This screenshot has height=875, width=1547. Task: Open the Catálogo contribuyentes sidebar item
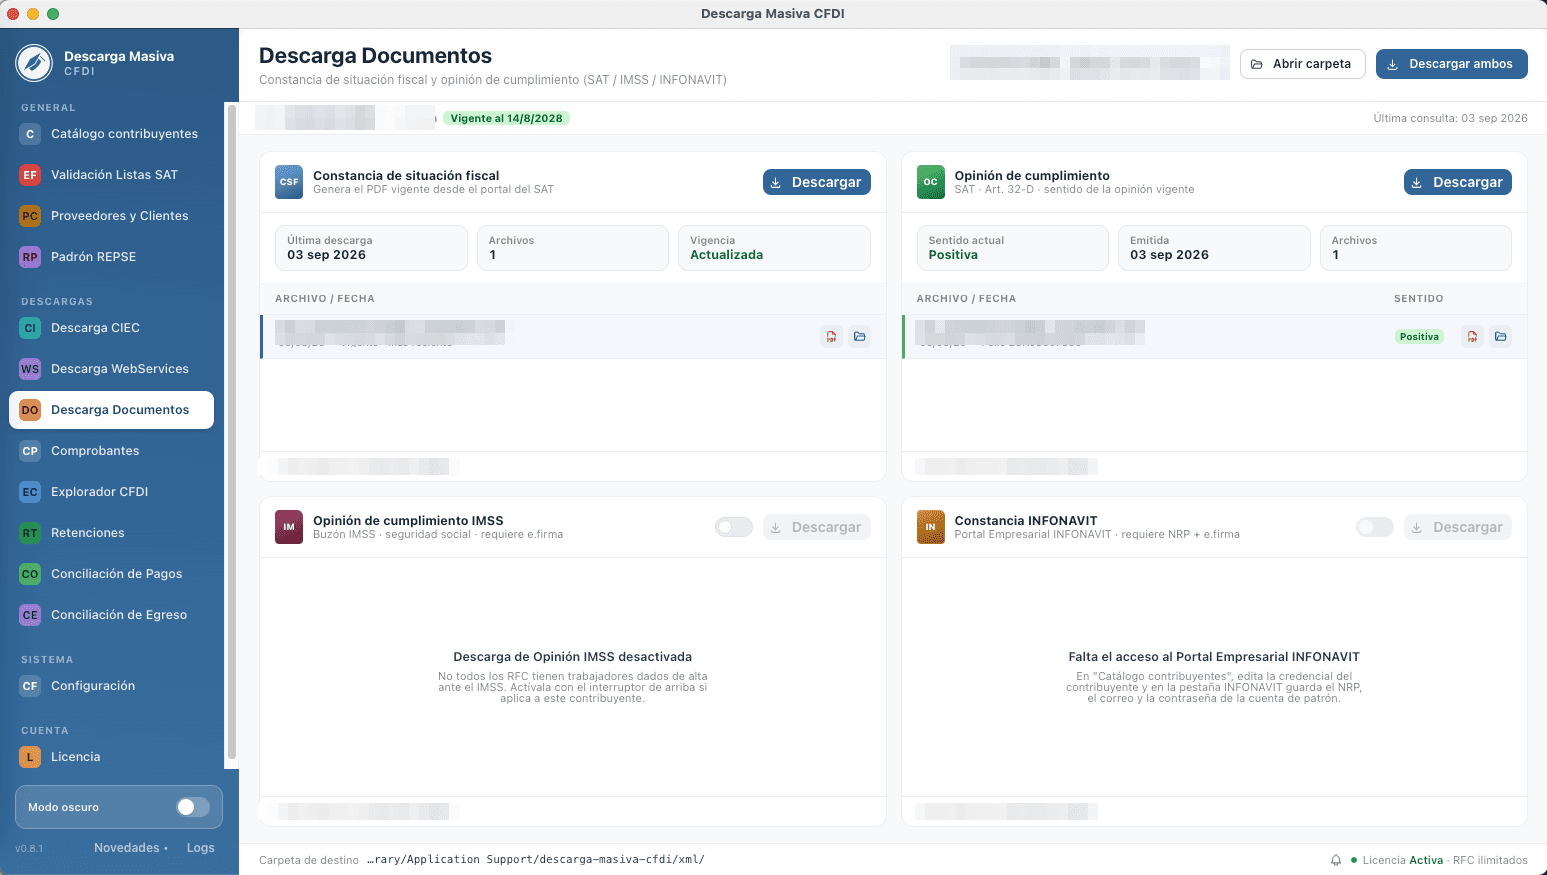pyautogui.click(x=111, y=134)
